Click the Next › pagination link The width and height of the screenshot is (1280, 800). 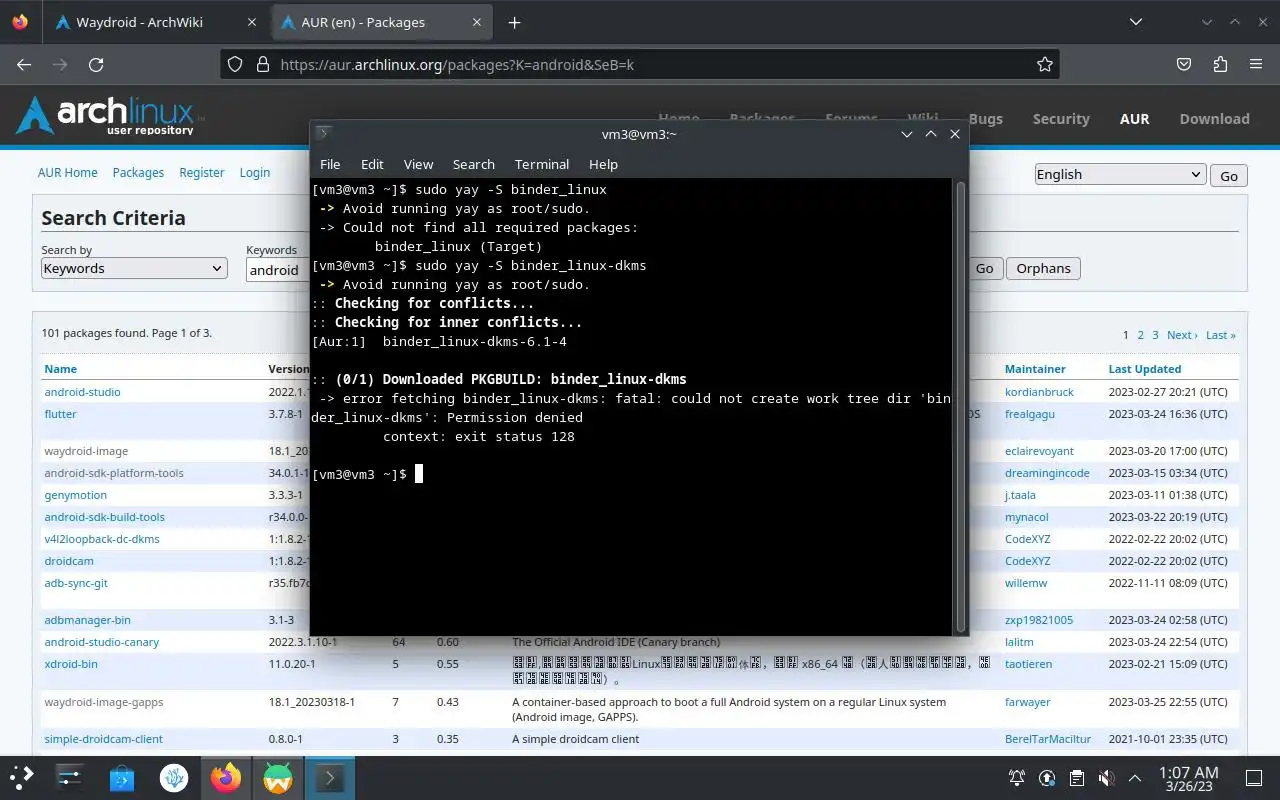click(1182, 335)
